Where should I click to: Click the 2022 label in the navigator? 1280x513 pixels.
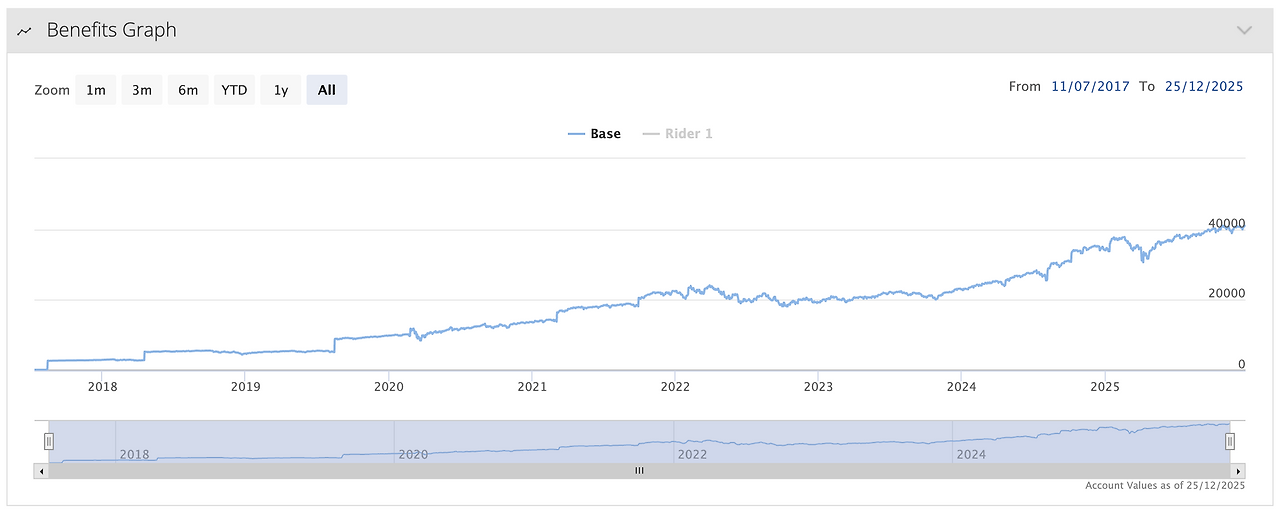[692, 454]
